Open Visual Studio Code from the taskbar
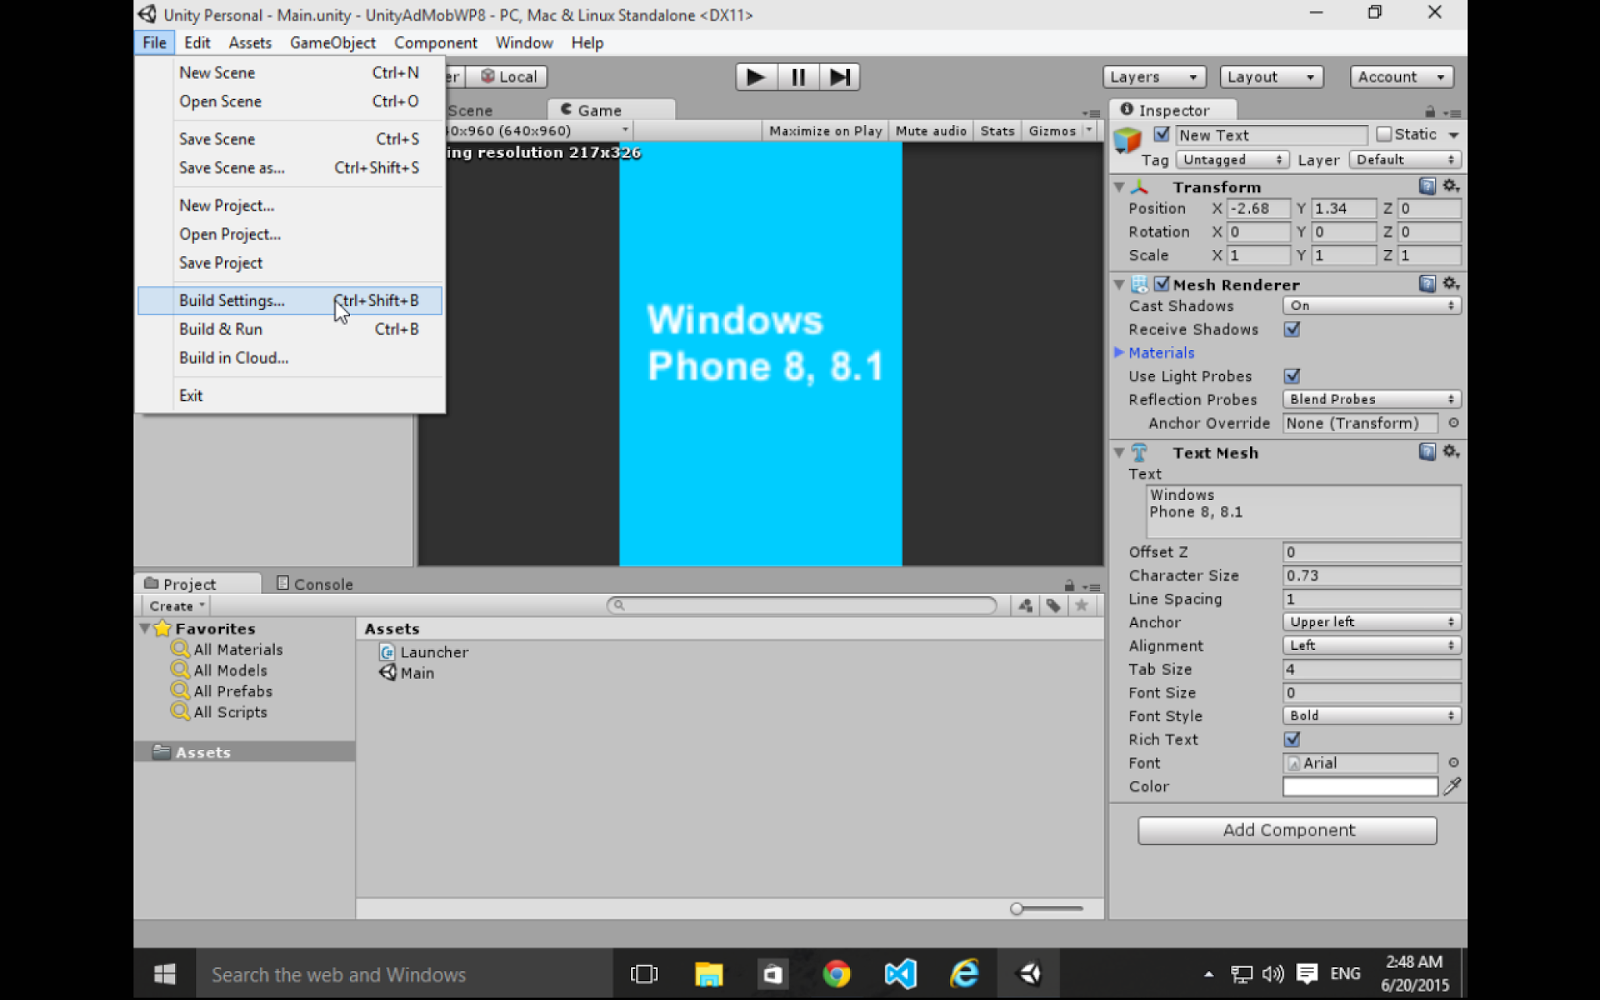Viewport: 1600px width, 1000px height. (900, 974)
